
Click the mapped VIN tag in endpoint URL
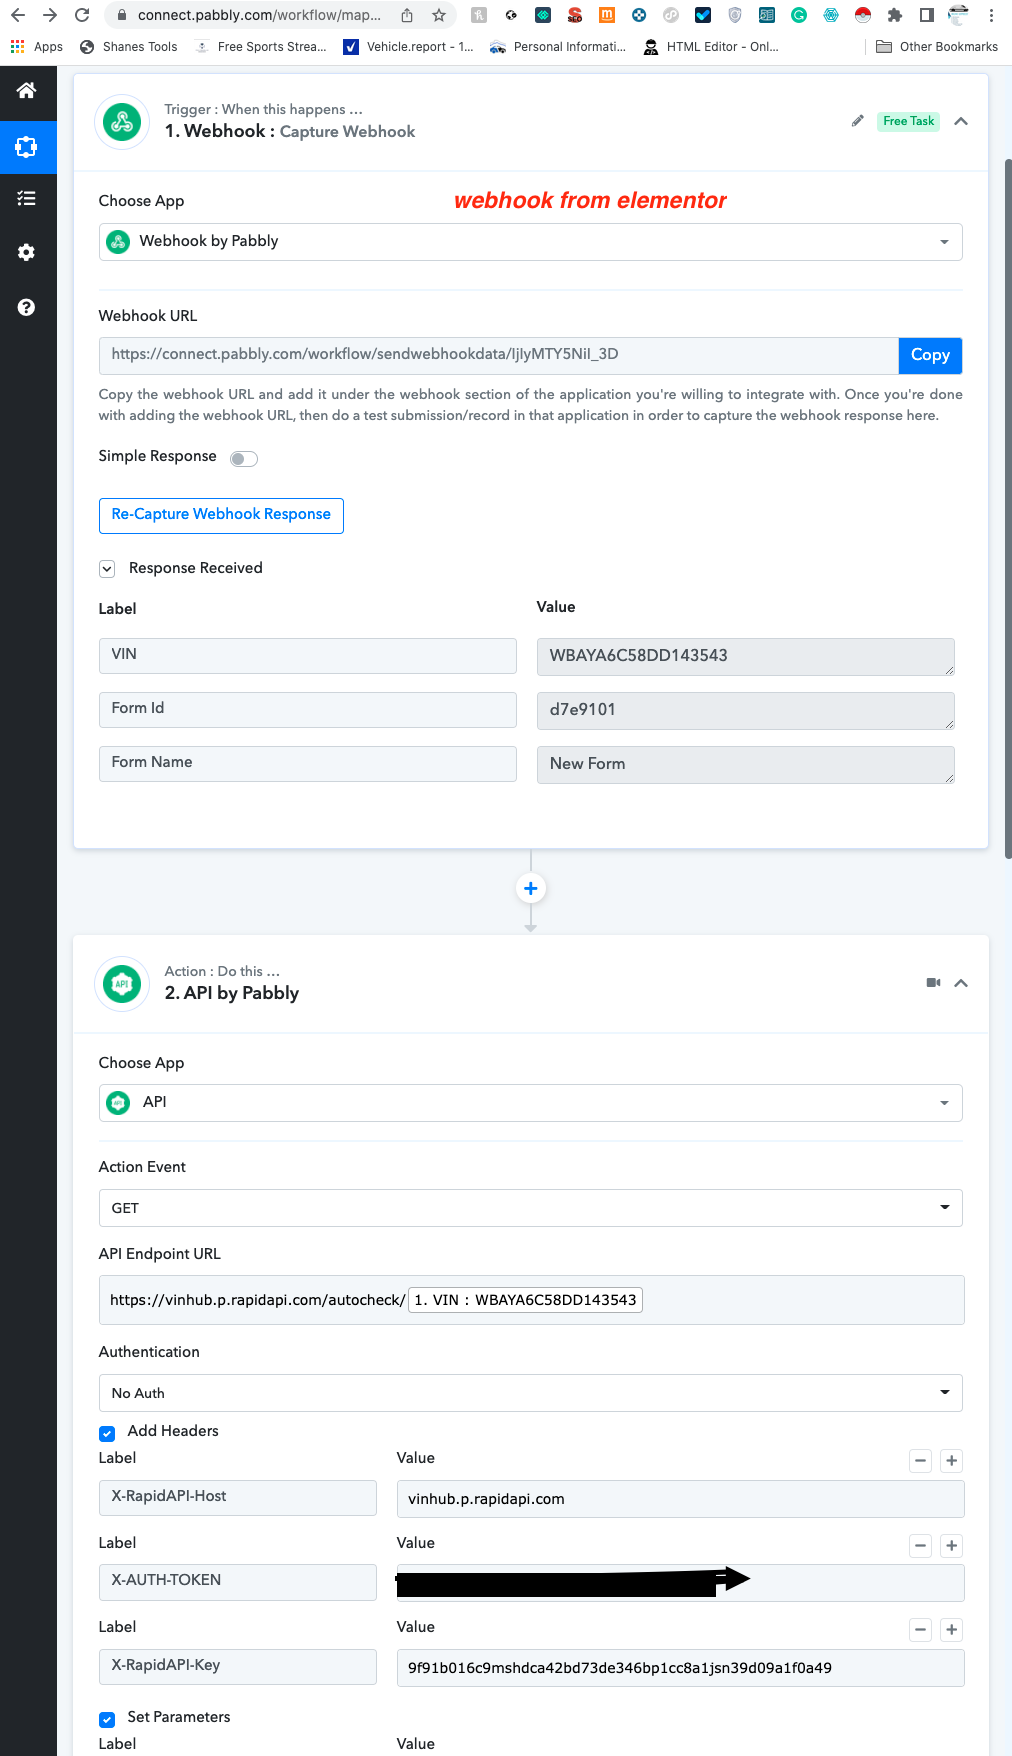tap(525, 1300)
